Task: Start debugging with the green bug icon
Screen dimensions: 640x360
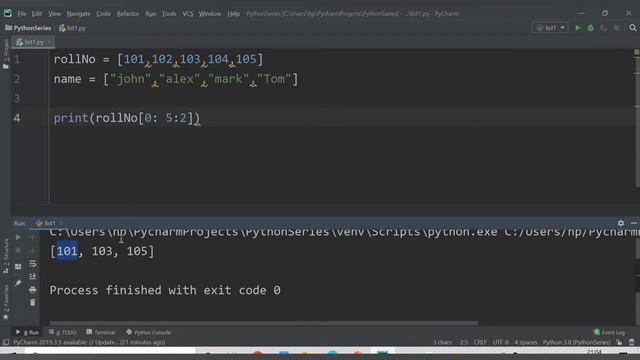Action: pyautogui.click(x=591, y=28)
